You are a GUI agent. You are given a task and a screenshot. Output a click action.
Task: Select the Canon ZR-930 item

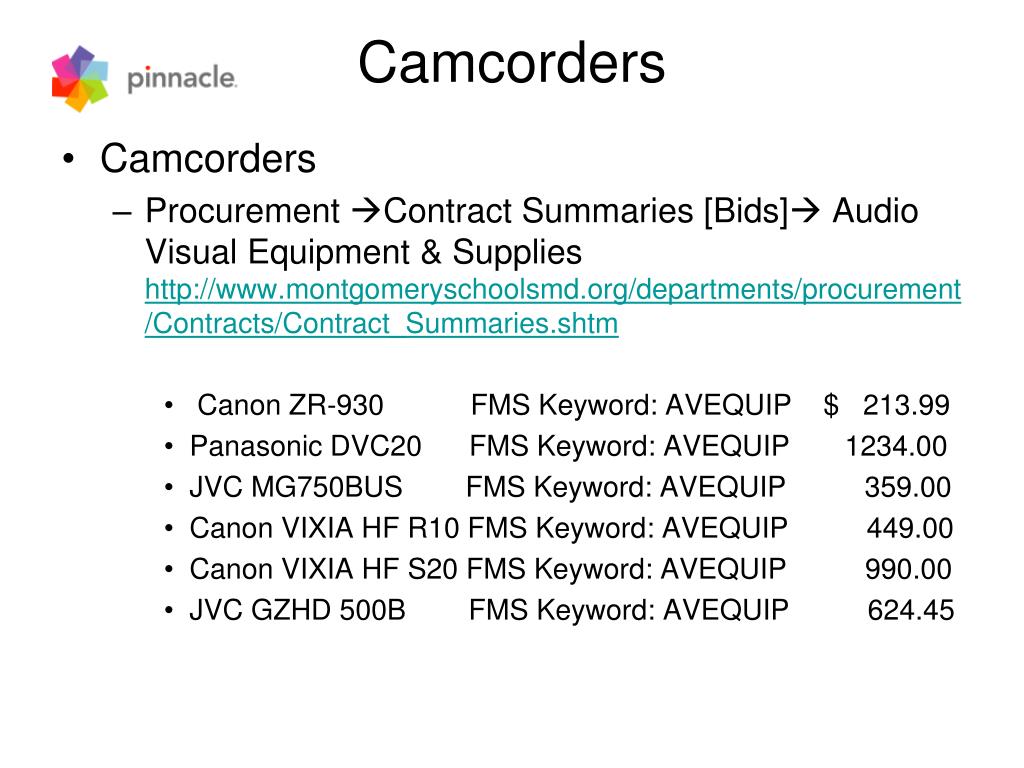(x=290, y=406)
